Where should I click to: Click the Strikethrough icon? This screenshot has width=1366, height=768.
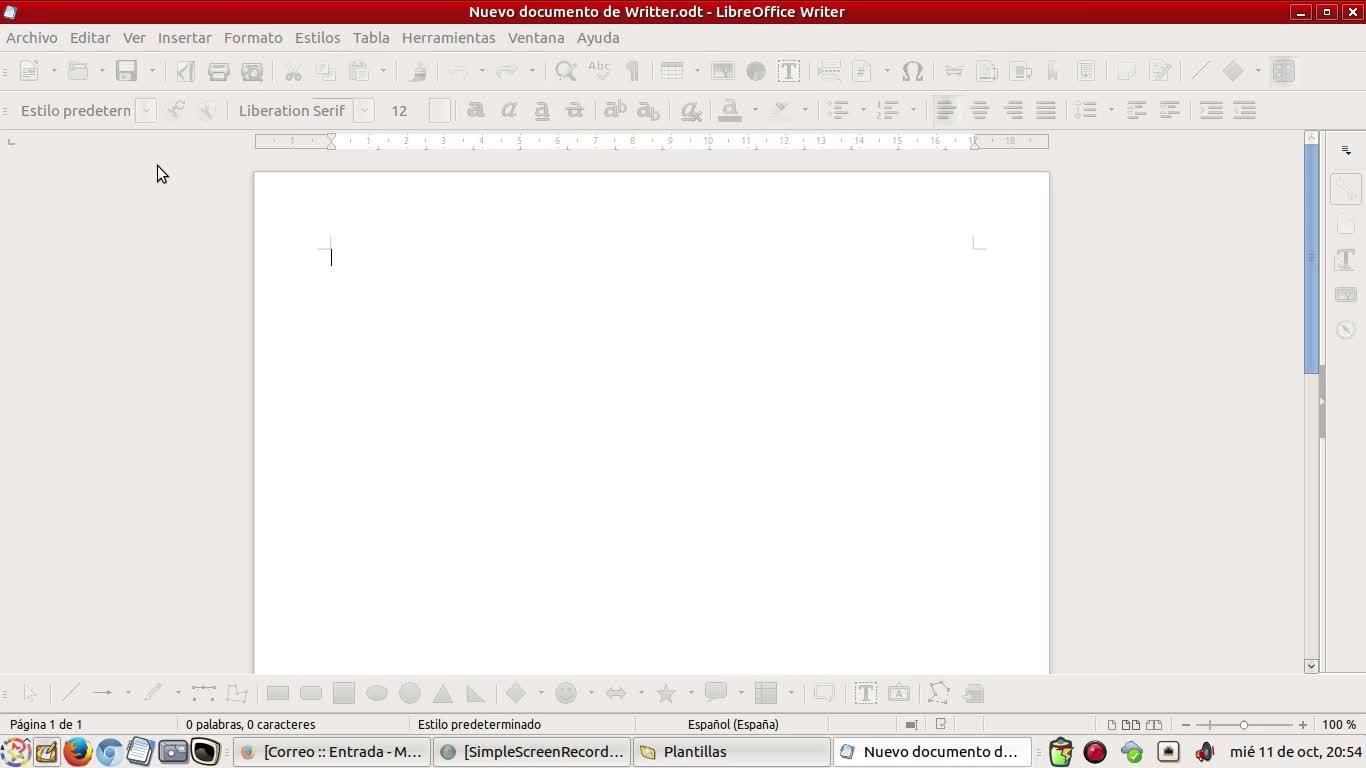click(x=574, y=110)
